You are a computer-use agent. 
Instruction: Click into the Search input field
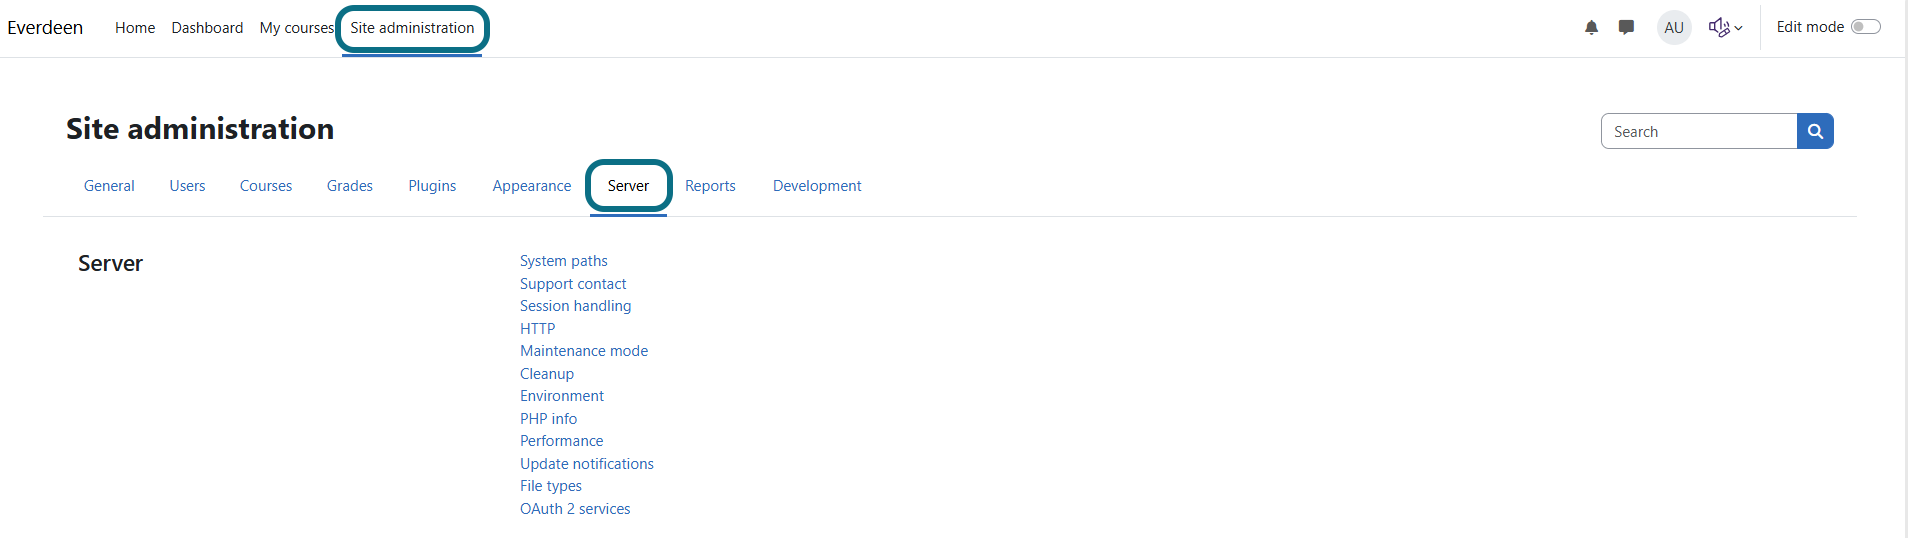pyautogui.click(x=1699, y=131)
